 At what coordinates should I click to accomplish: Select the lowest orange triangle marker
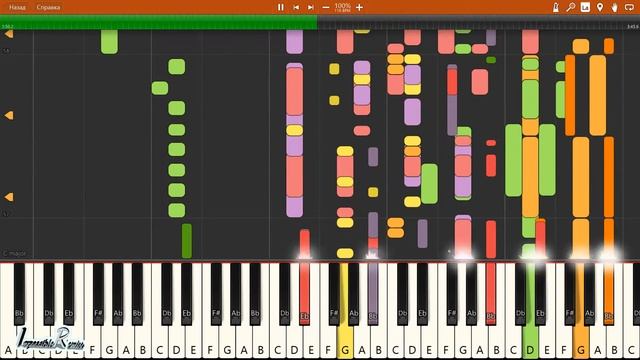(x=9, y=197)
